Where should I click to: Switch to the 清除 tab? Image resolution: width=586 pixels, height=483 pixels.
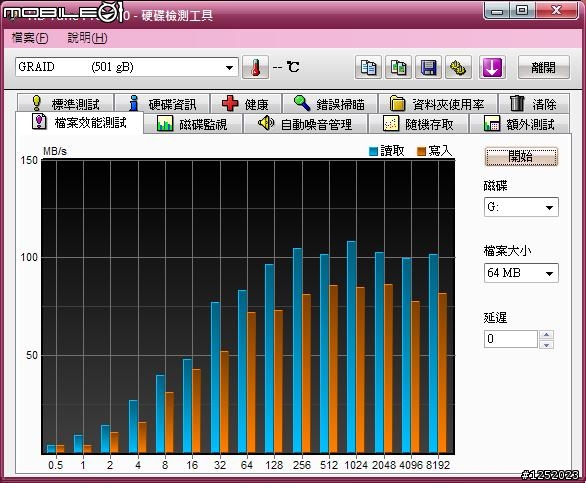(x=534, y=104)
